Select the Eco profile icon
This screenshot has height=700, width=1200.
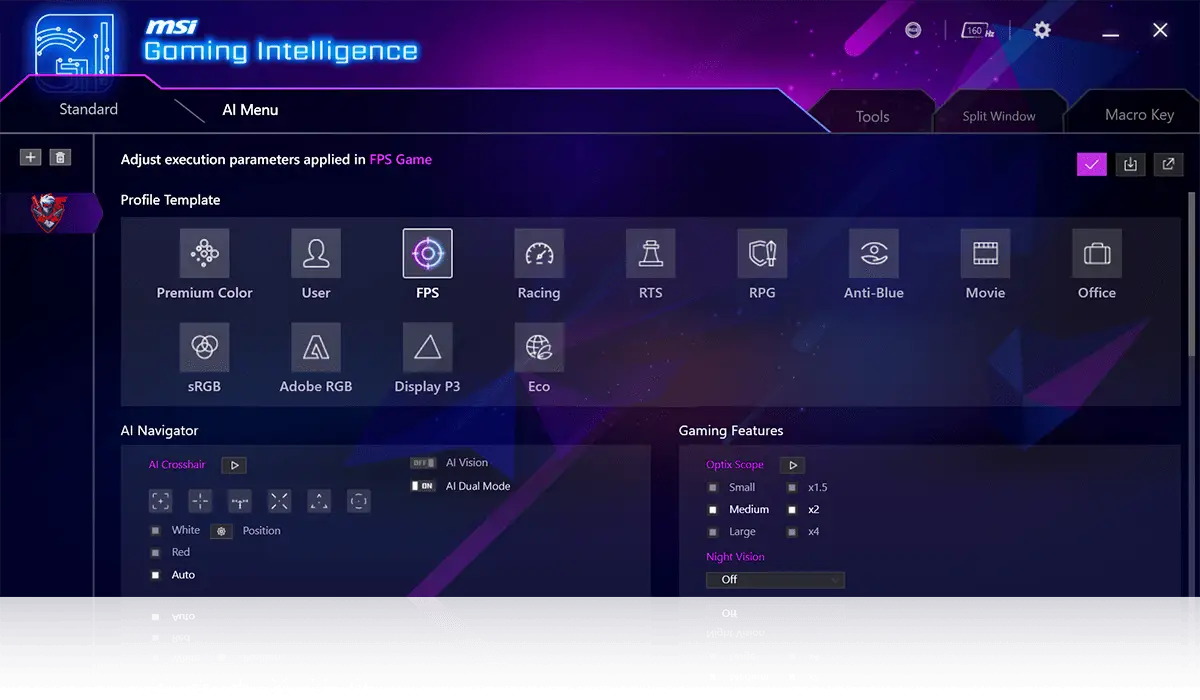pyautogui.click(x=539, y=347)
